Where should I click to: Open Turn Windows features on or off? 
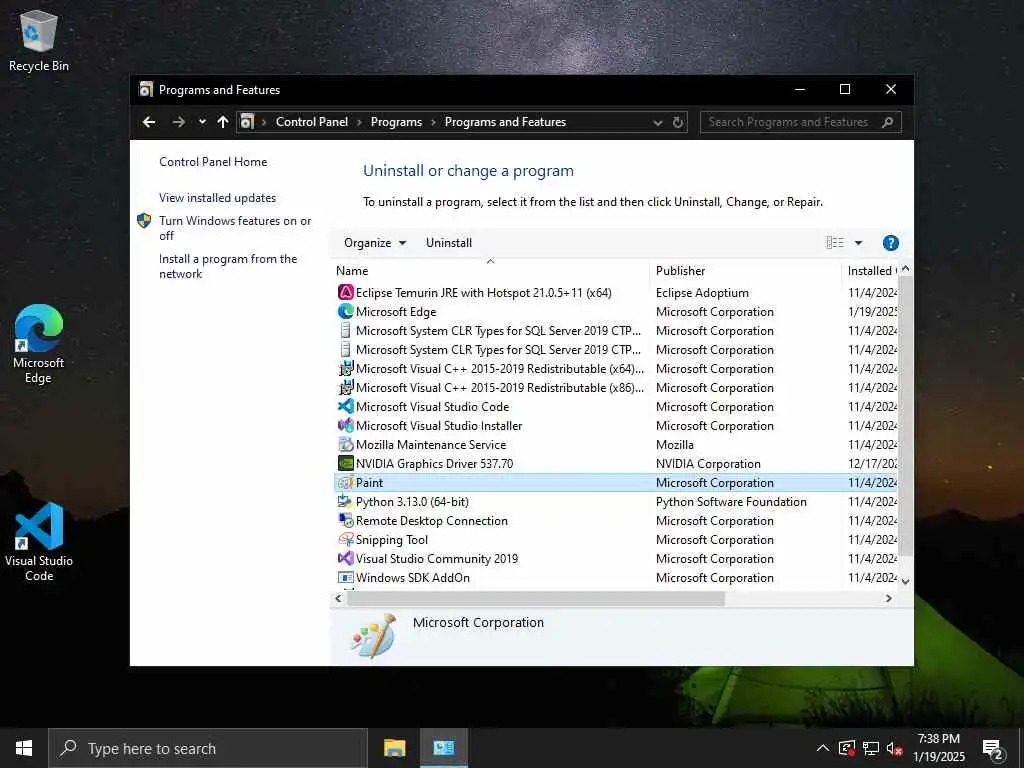(235, 228)
